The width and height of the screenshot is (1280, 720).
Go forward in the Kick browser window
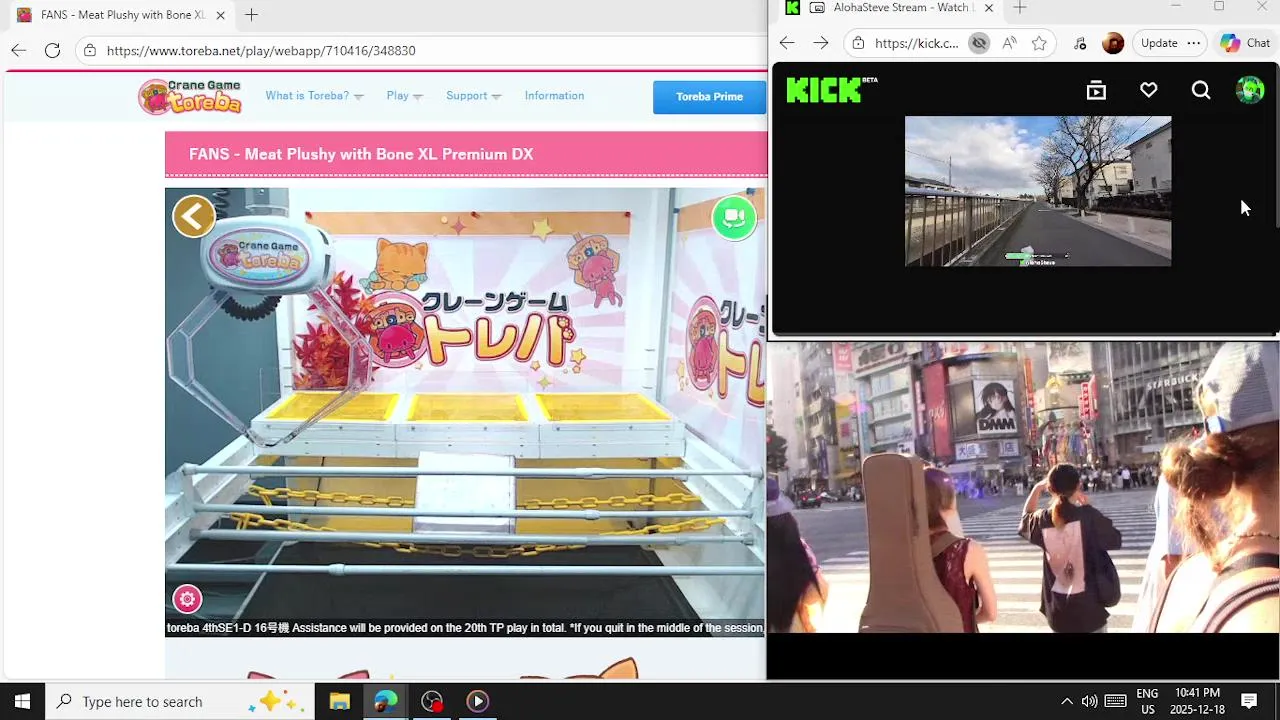pyautogui.click(x=821, y=43)
